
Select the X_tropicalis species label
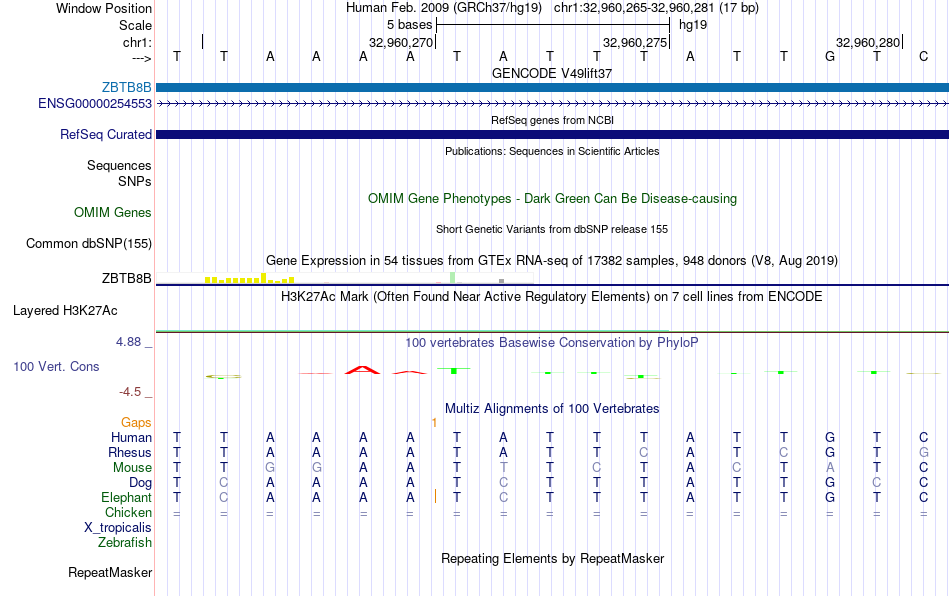tap(118, 528)
